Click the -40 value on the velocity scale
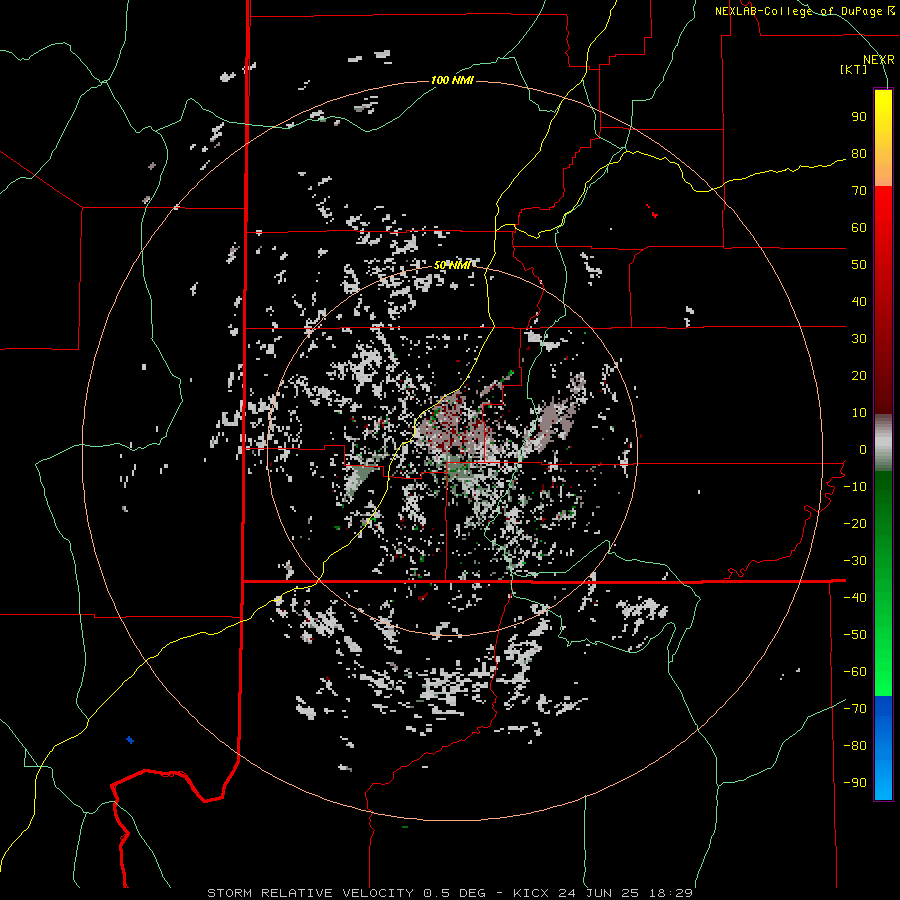 click(x=855, y=598)
